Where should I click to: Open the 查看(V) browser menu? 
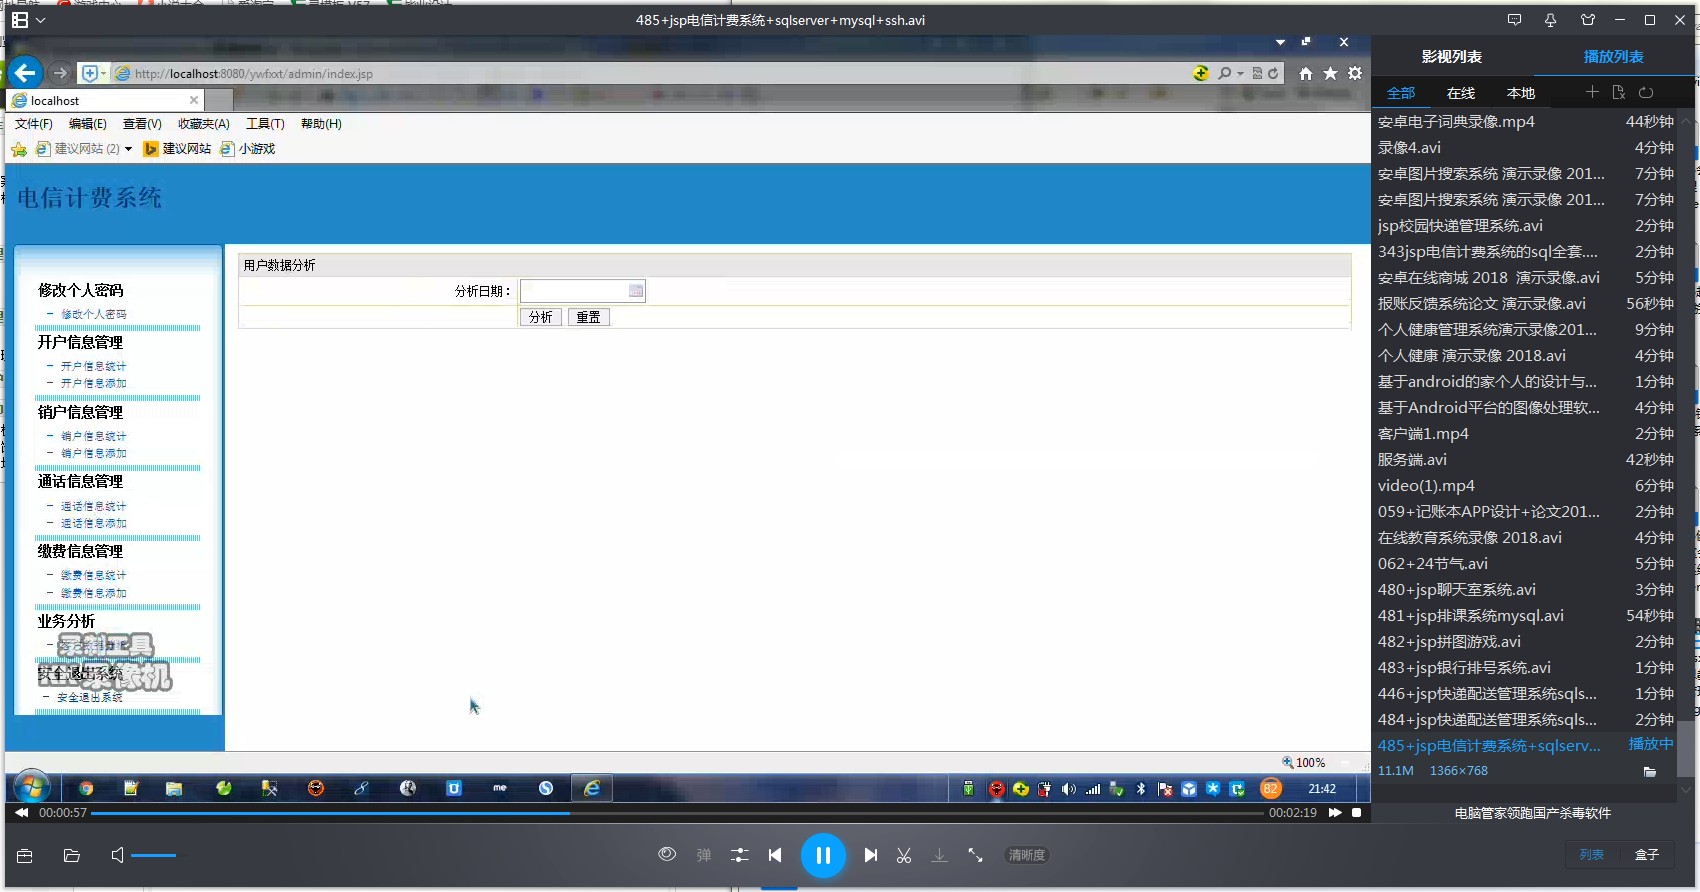point(142,124)
